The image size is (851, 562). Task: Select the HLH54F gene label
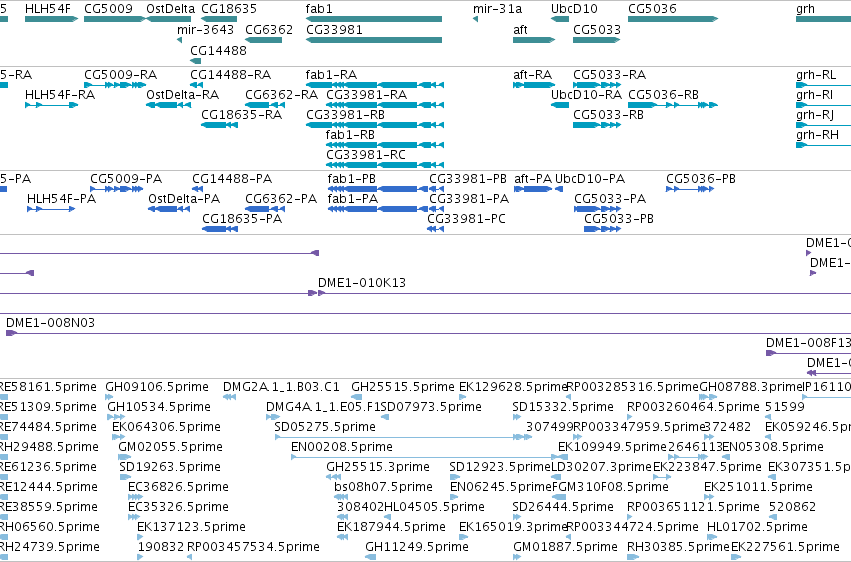coord(48,9)
